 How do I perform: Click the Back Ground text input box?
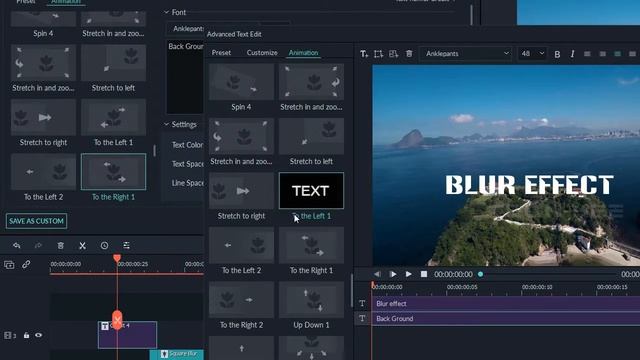[185, 77]
